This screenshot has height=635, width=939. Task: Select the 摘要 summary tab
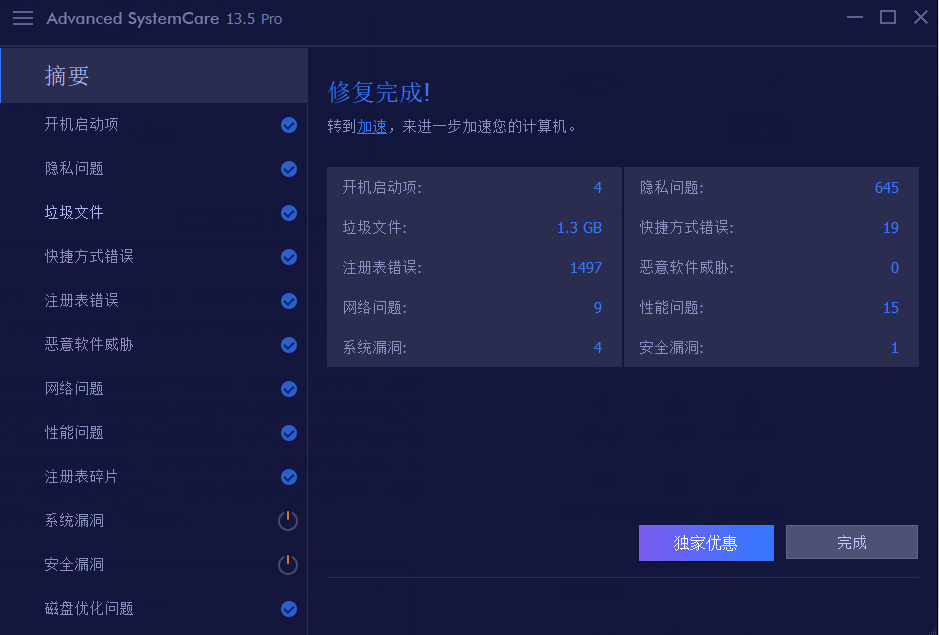154,75
